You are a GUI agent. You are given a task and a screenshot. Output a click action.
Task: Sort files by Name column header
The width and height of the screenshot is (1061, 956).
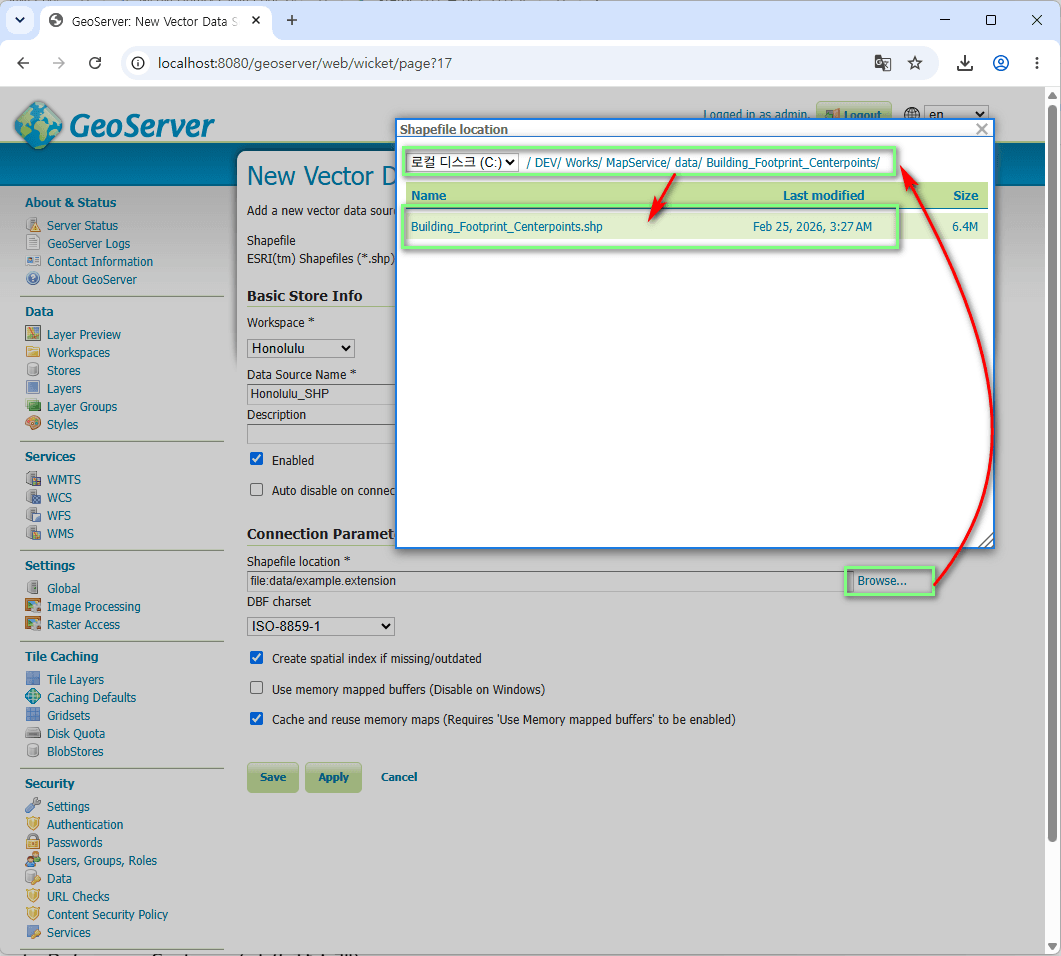[x=428, y=196]
